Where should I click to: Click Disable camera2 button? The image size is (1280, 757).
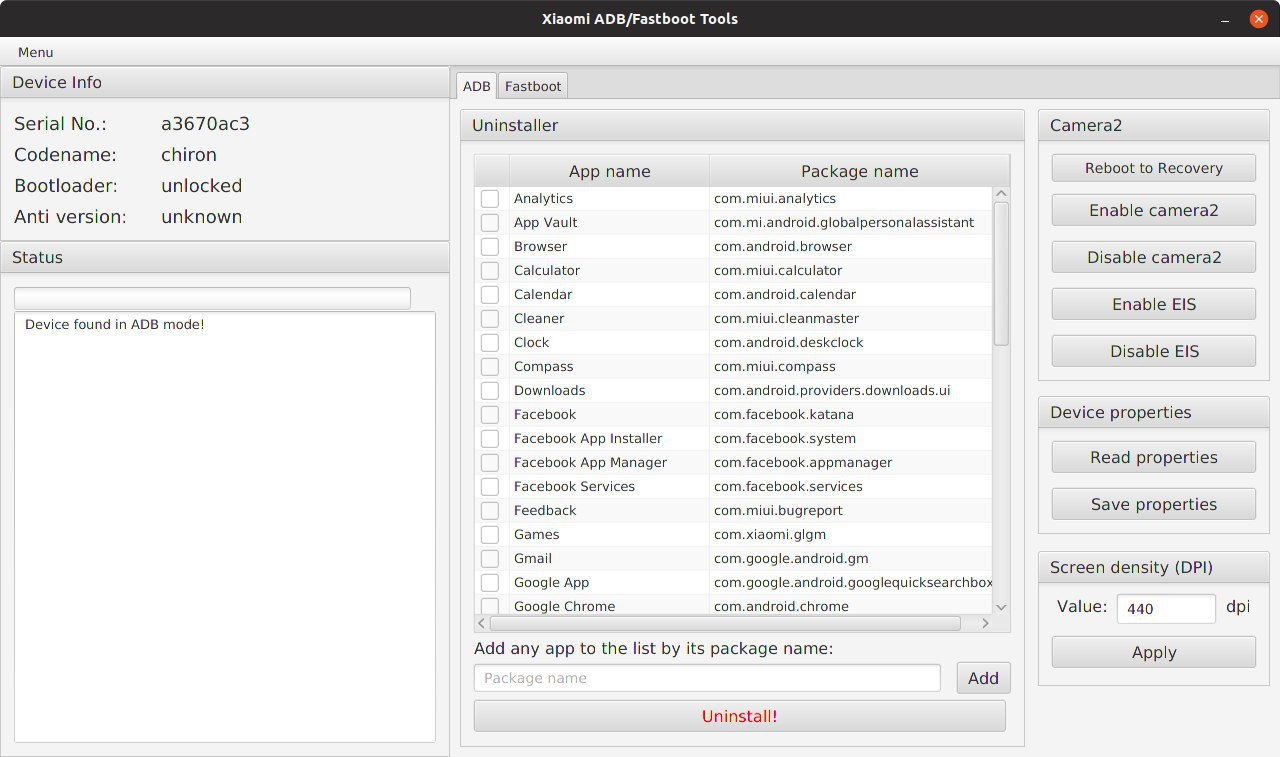(1153, 257)
